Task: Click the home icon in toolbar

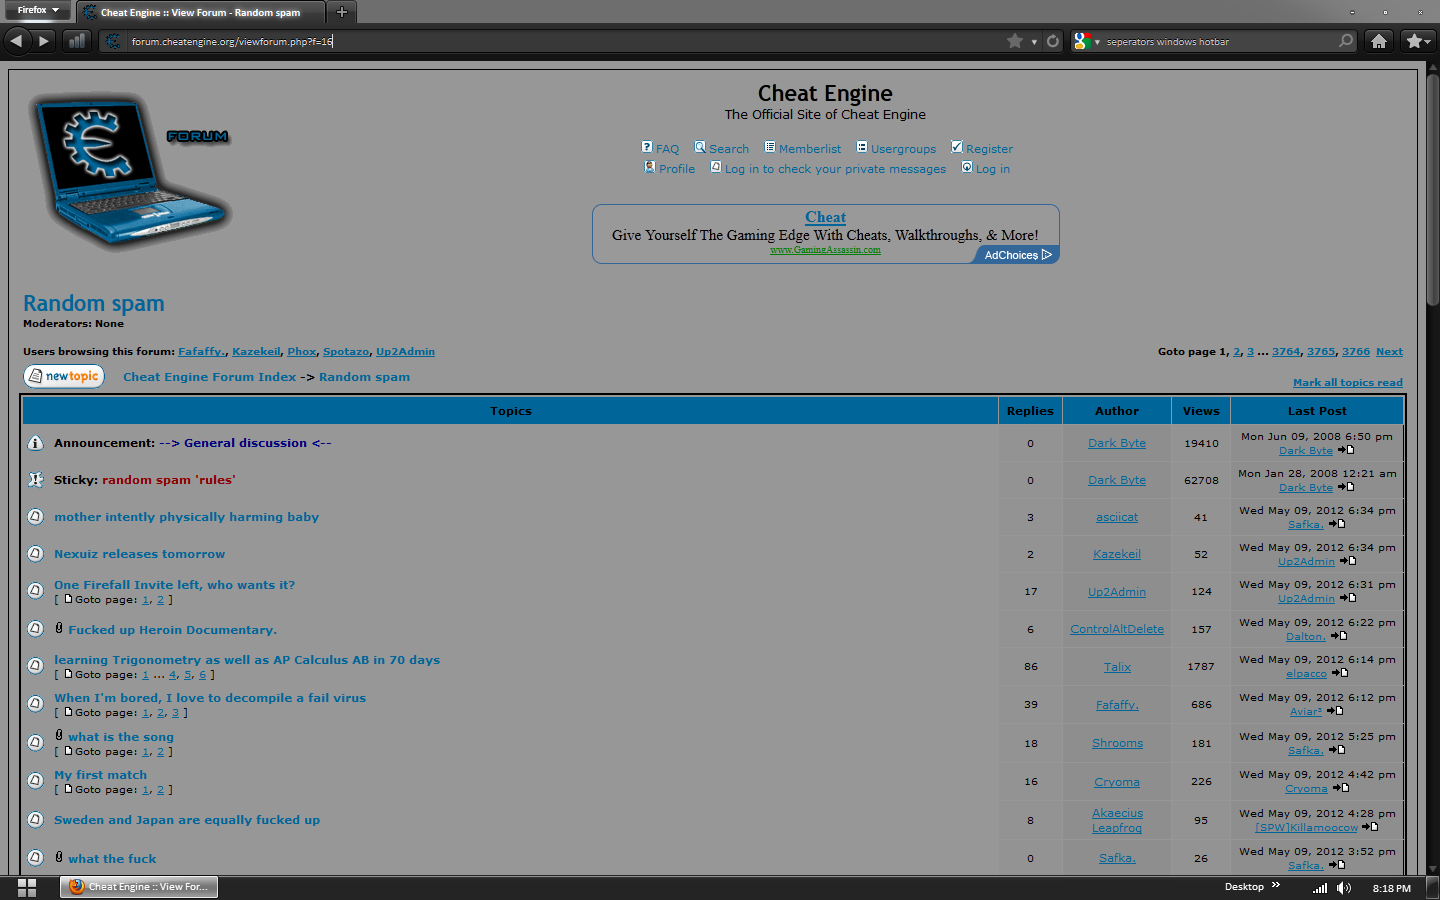Action: pyautogui.click(x=1379, y=41)
